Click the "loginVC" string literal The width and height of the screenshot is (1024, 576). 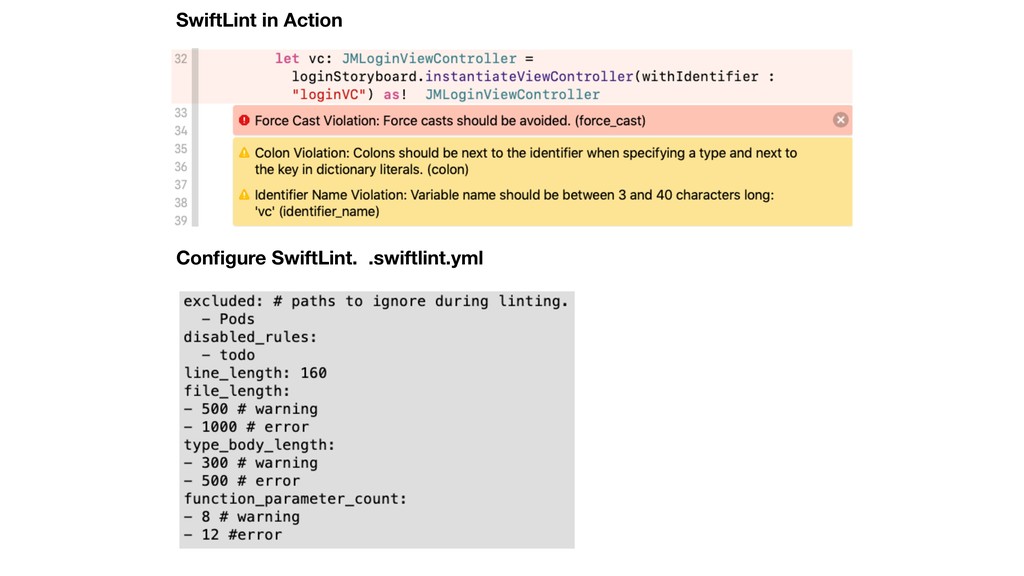(328, 95)
